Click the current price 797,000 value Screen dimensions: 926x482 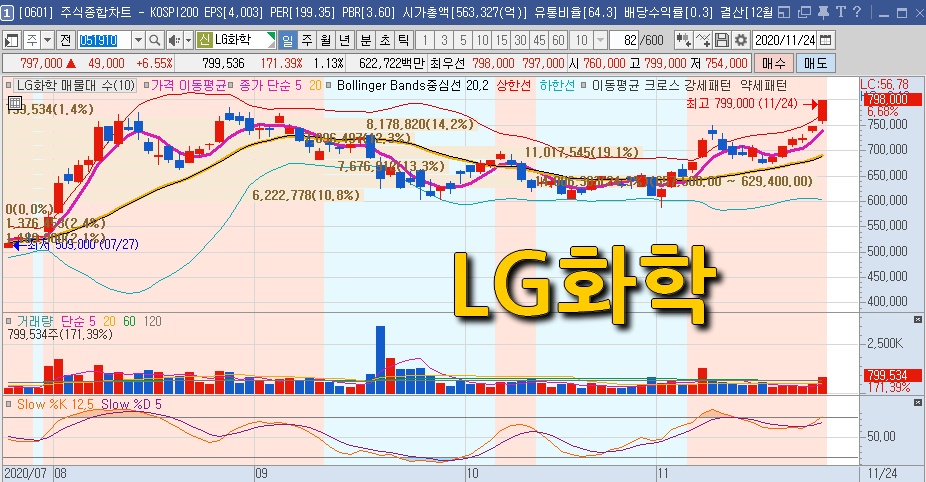click(x=41, y=63)
